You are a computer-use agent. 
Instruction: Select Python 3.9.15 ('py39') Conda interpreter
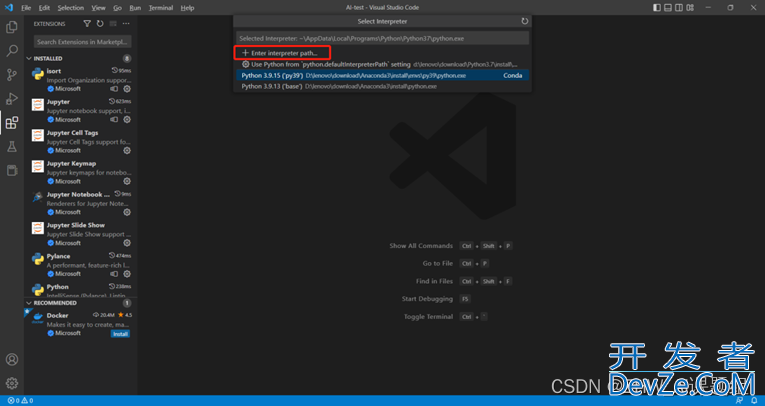point(382,75)
